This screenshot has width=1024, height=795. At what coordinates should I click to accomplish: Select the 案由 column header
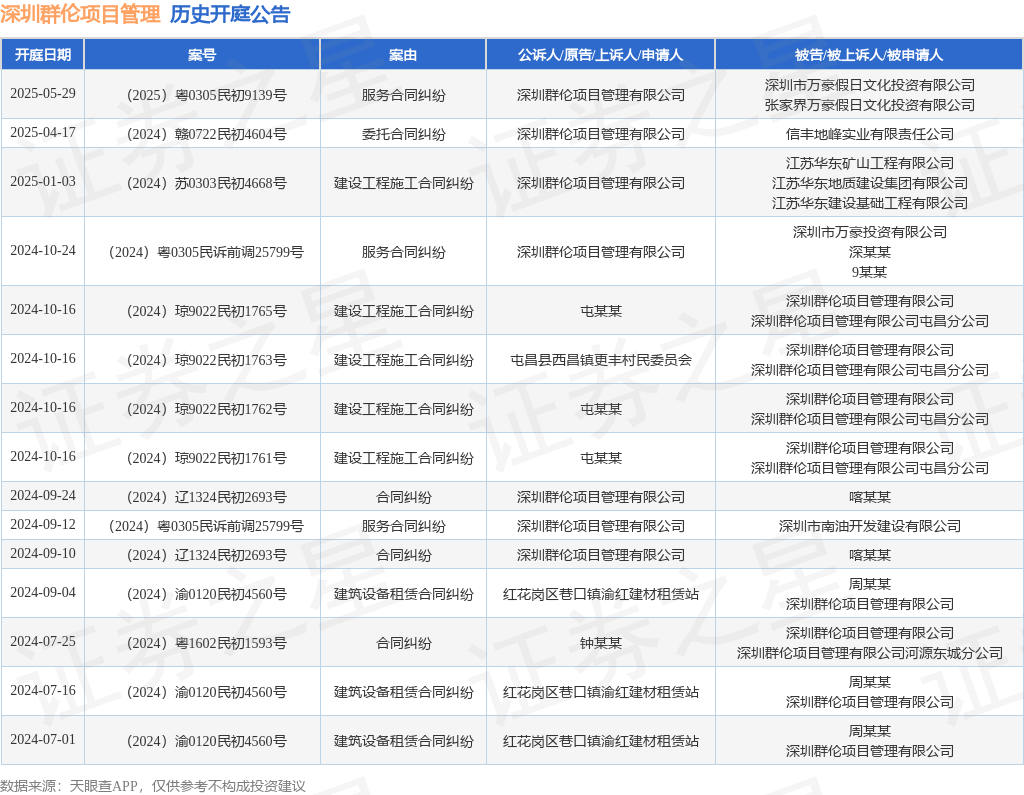point(403,54)
